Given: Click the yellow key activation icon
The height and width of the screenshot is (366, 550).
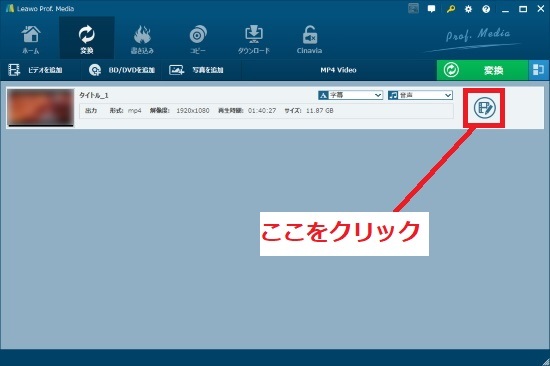Looking at the screenshot, I should [450, 9].
